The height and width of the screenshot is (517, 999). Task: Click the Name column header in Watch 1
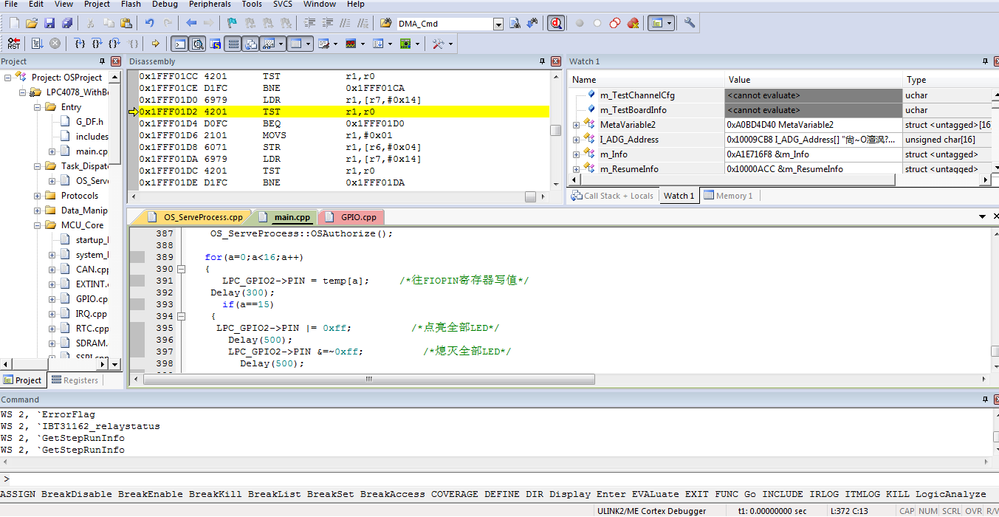tap(646, 80)
